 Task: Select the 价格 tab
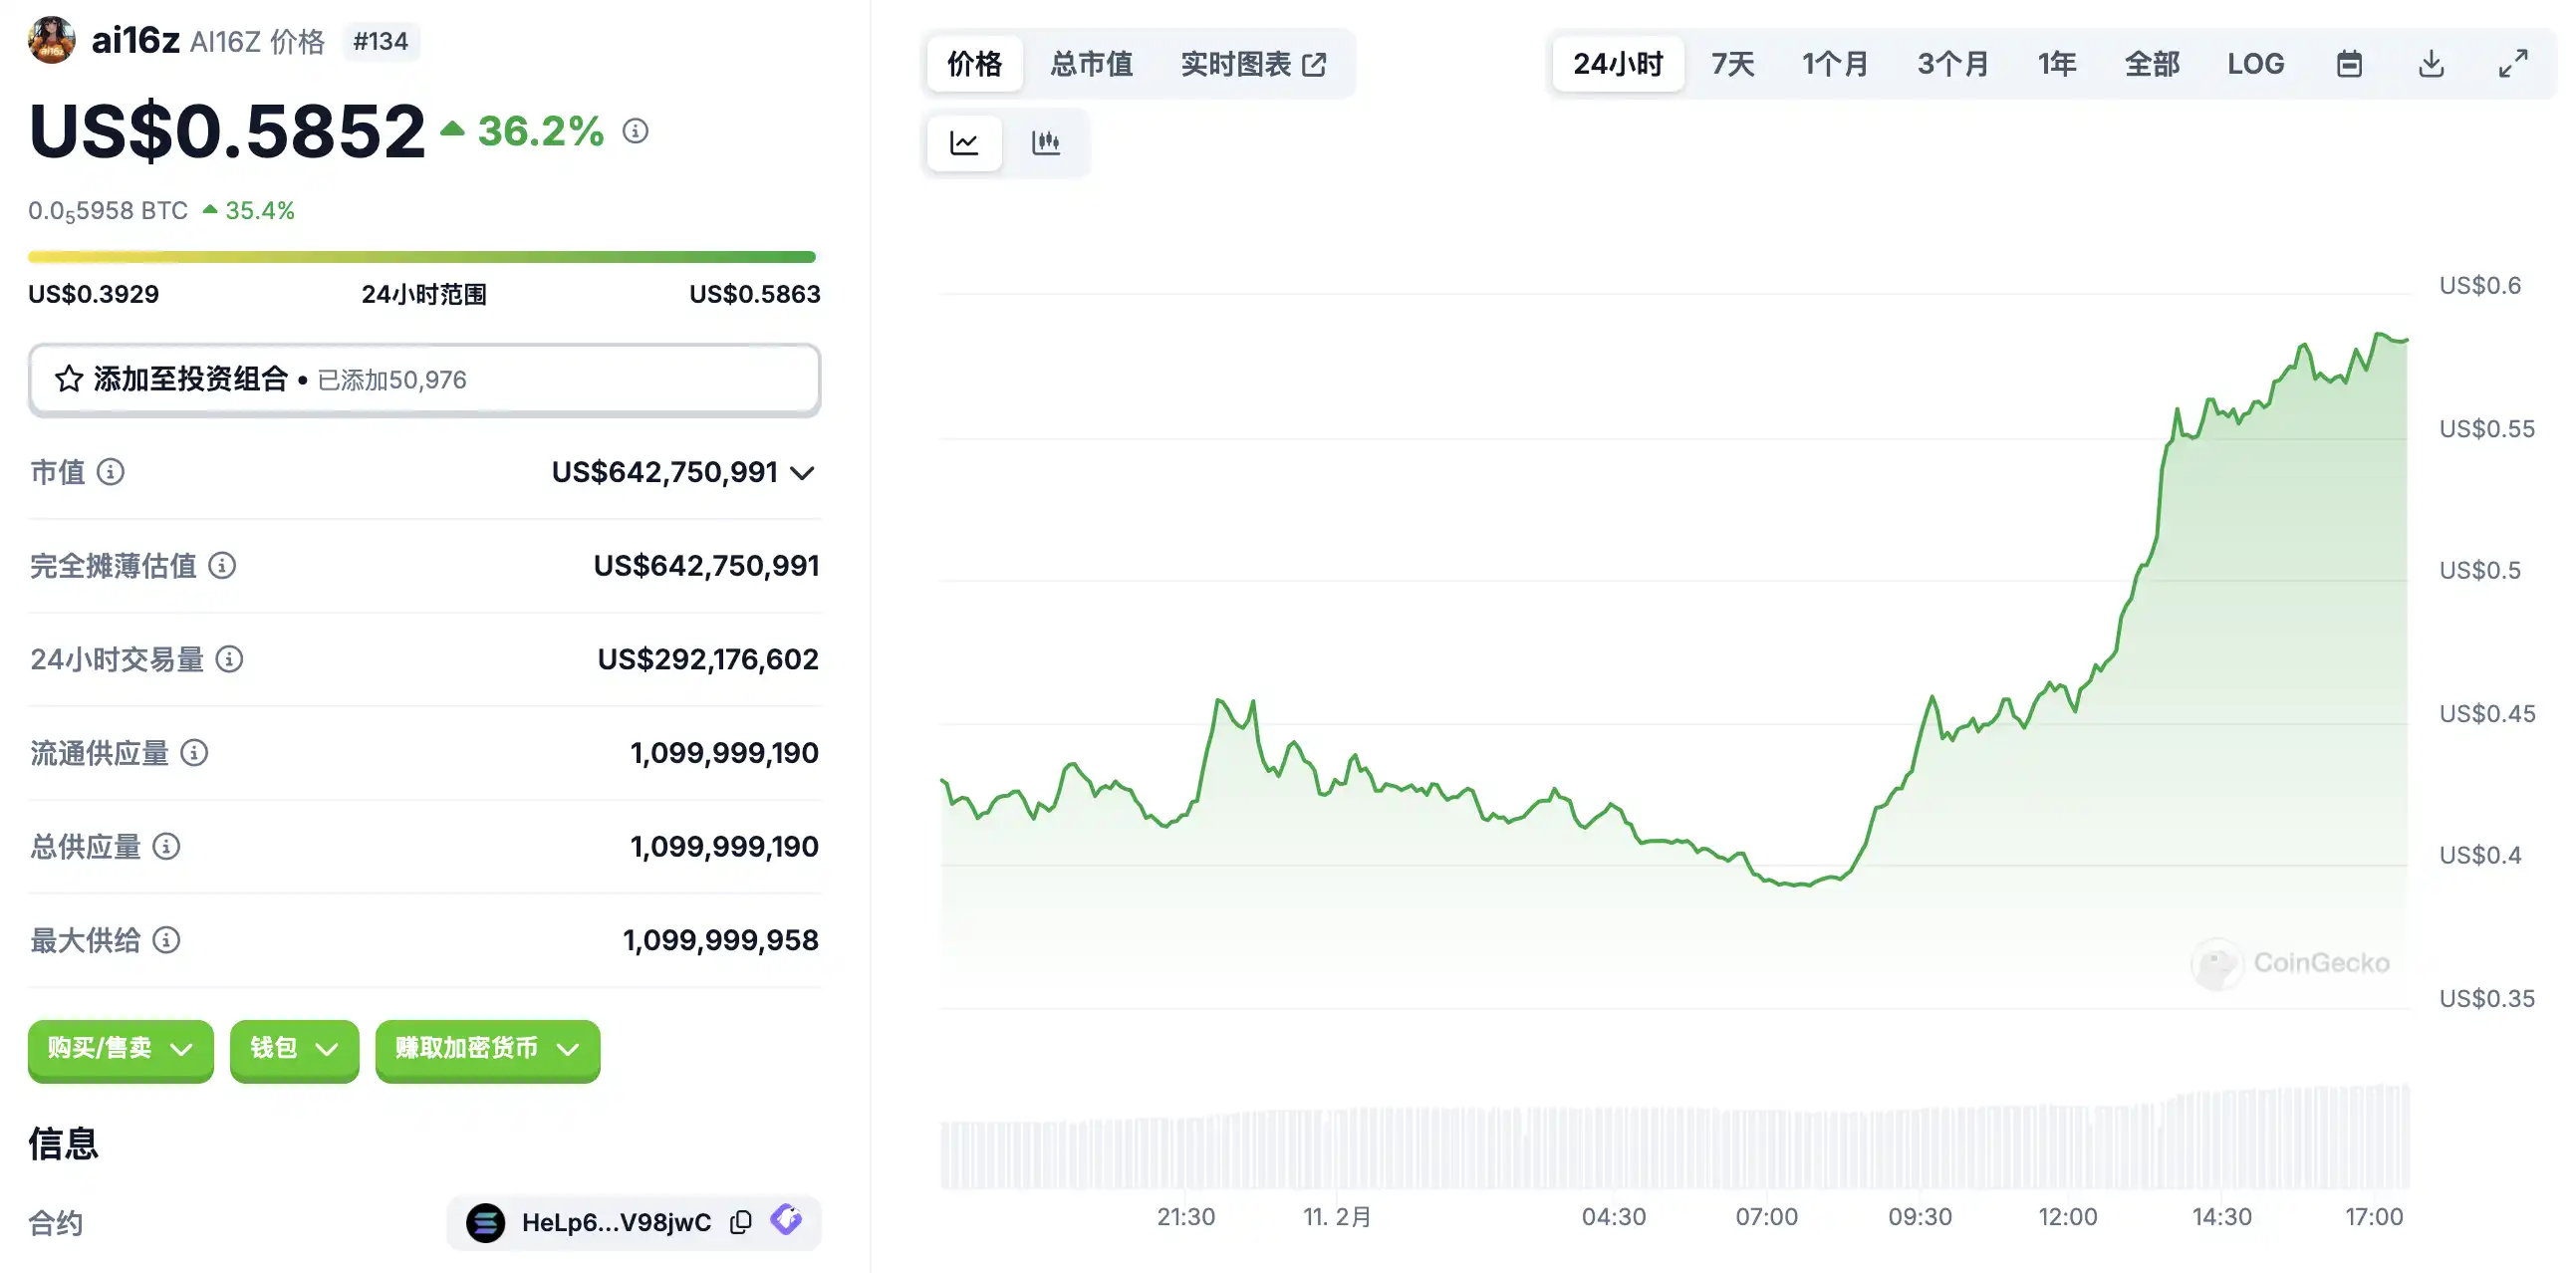coord(975,64)
